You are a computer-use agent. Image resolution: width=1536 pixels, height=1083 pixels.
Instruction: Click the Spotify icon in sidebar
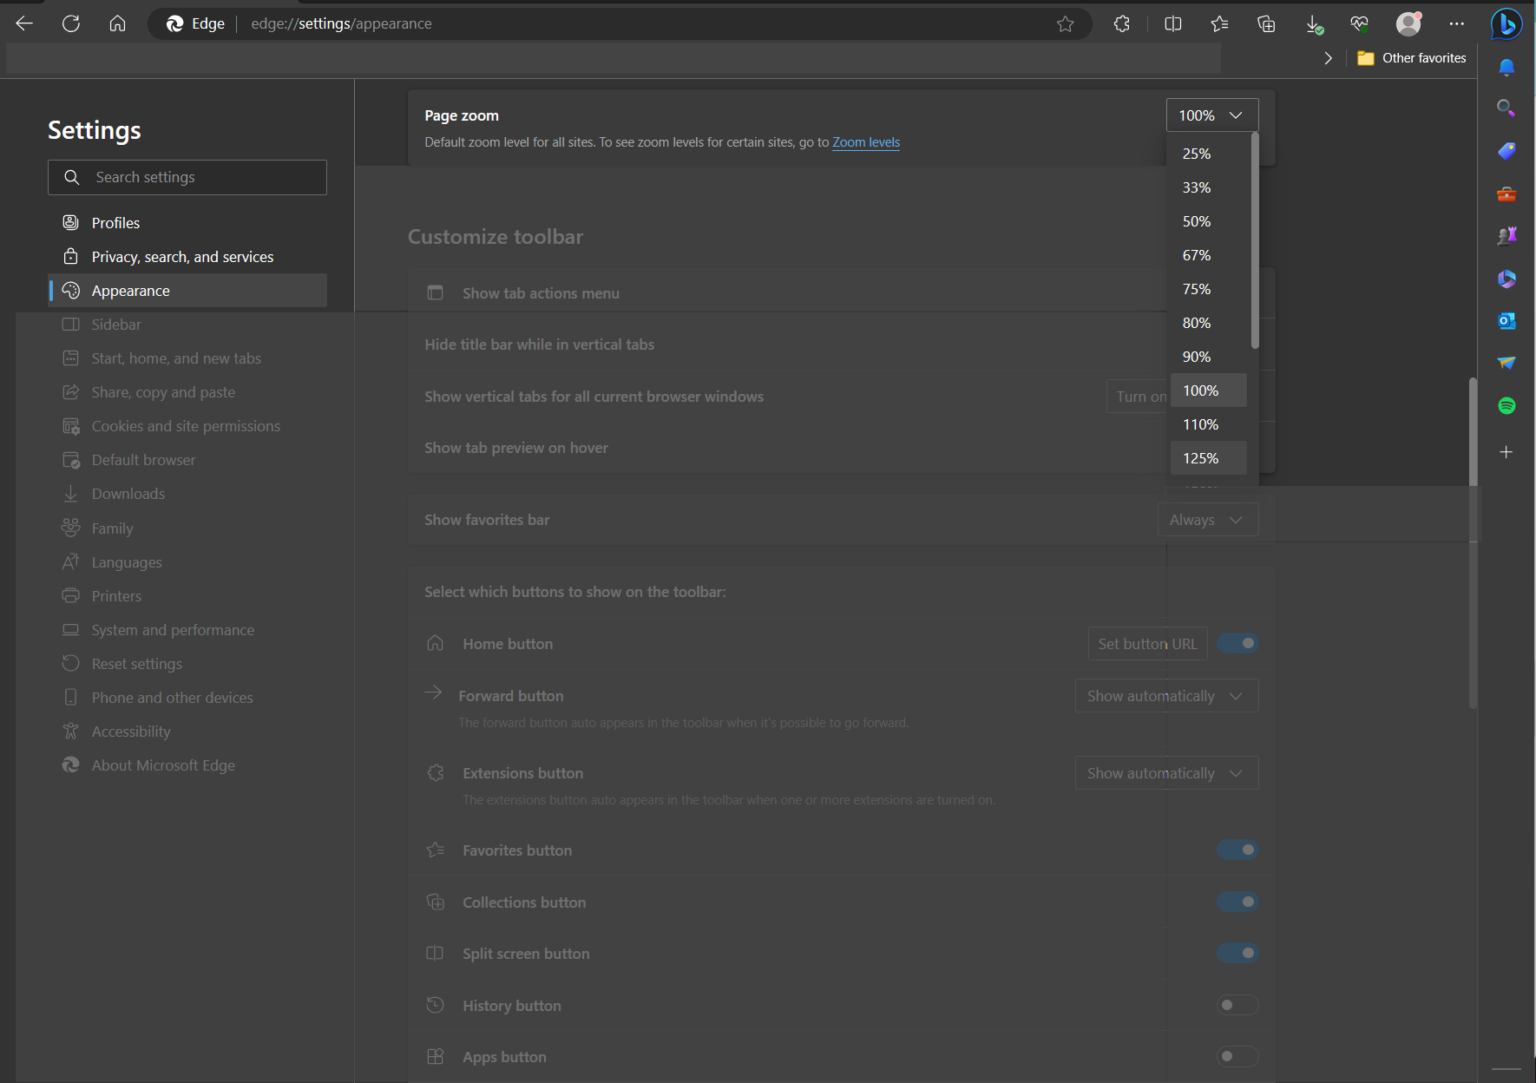pos(1506,406)
